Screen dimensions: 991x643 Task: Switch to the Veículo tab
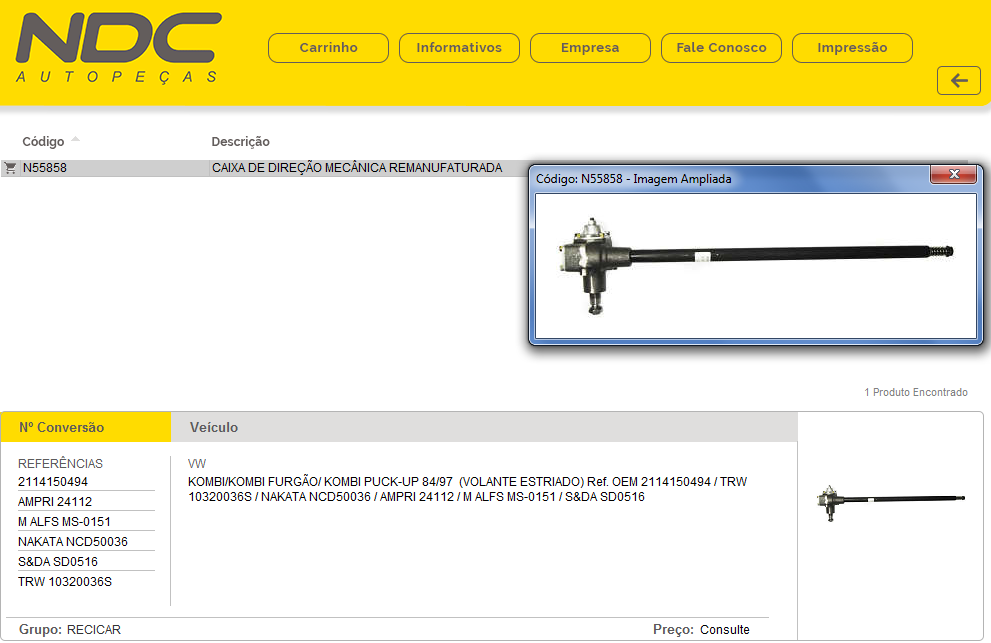point(214,427)
